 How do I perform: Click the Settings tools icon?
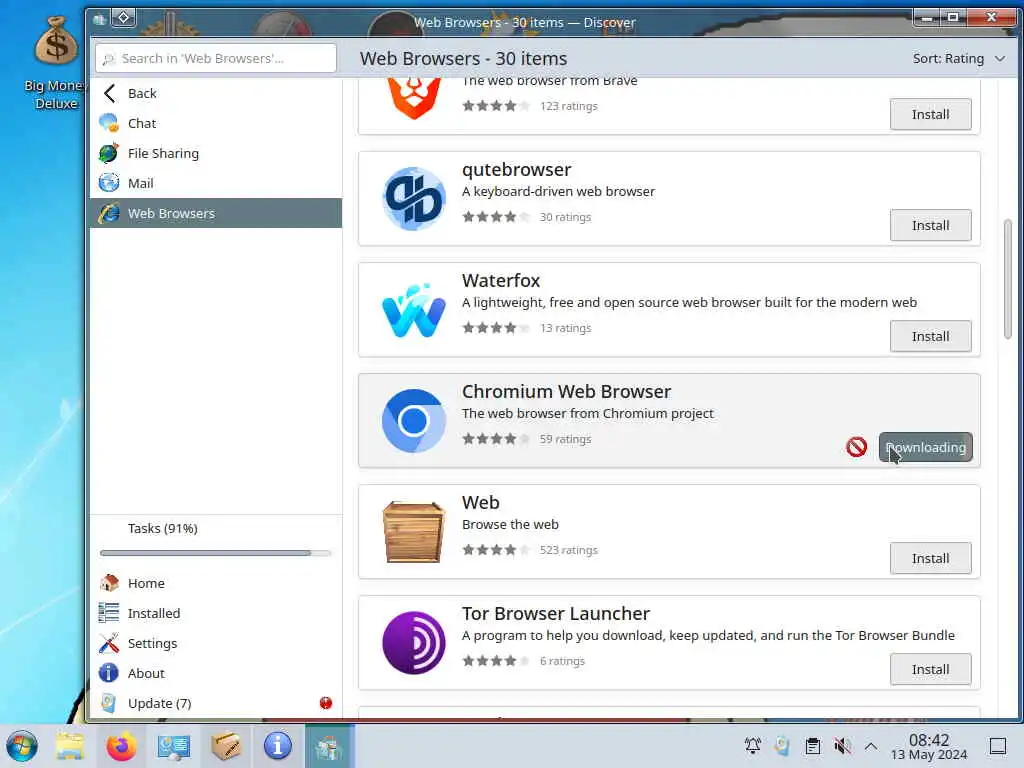[109, 643]
